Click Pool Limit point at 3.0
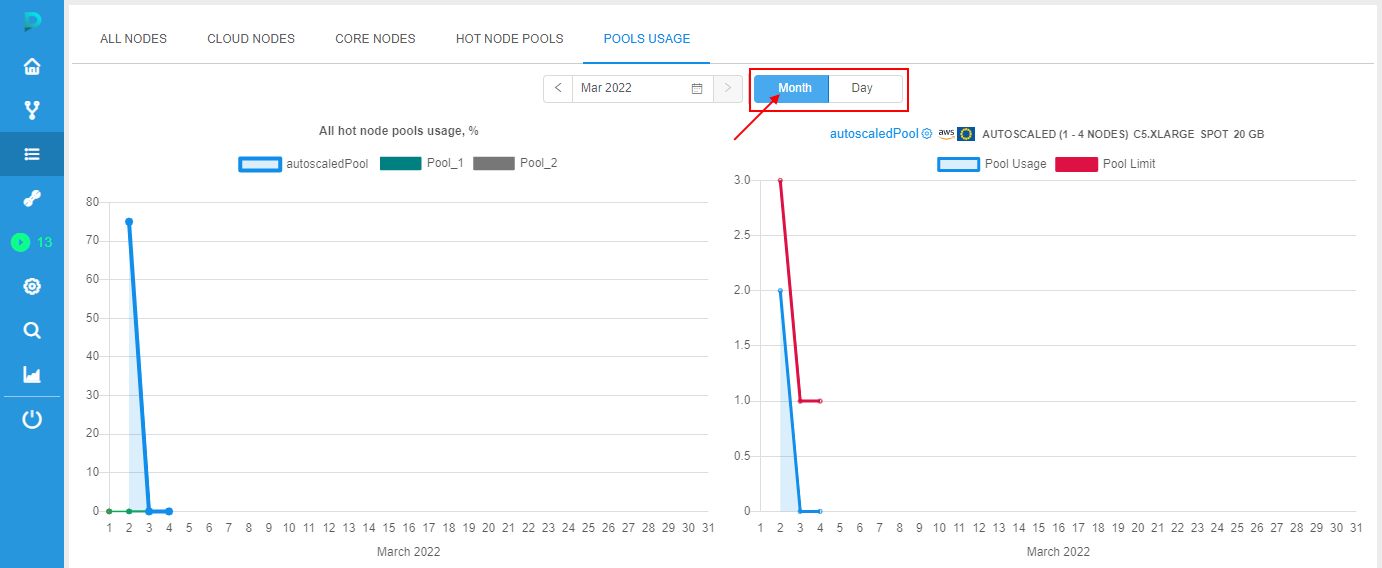 tap(780, 181)
